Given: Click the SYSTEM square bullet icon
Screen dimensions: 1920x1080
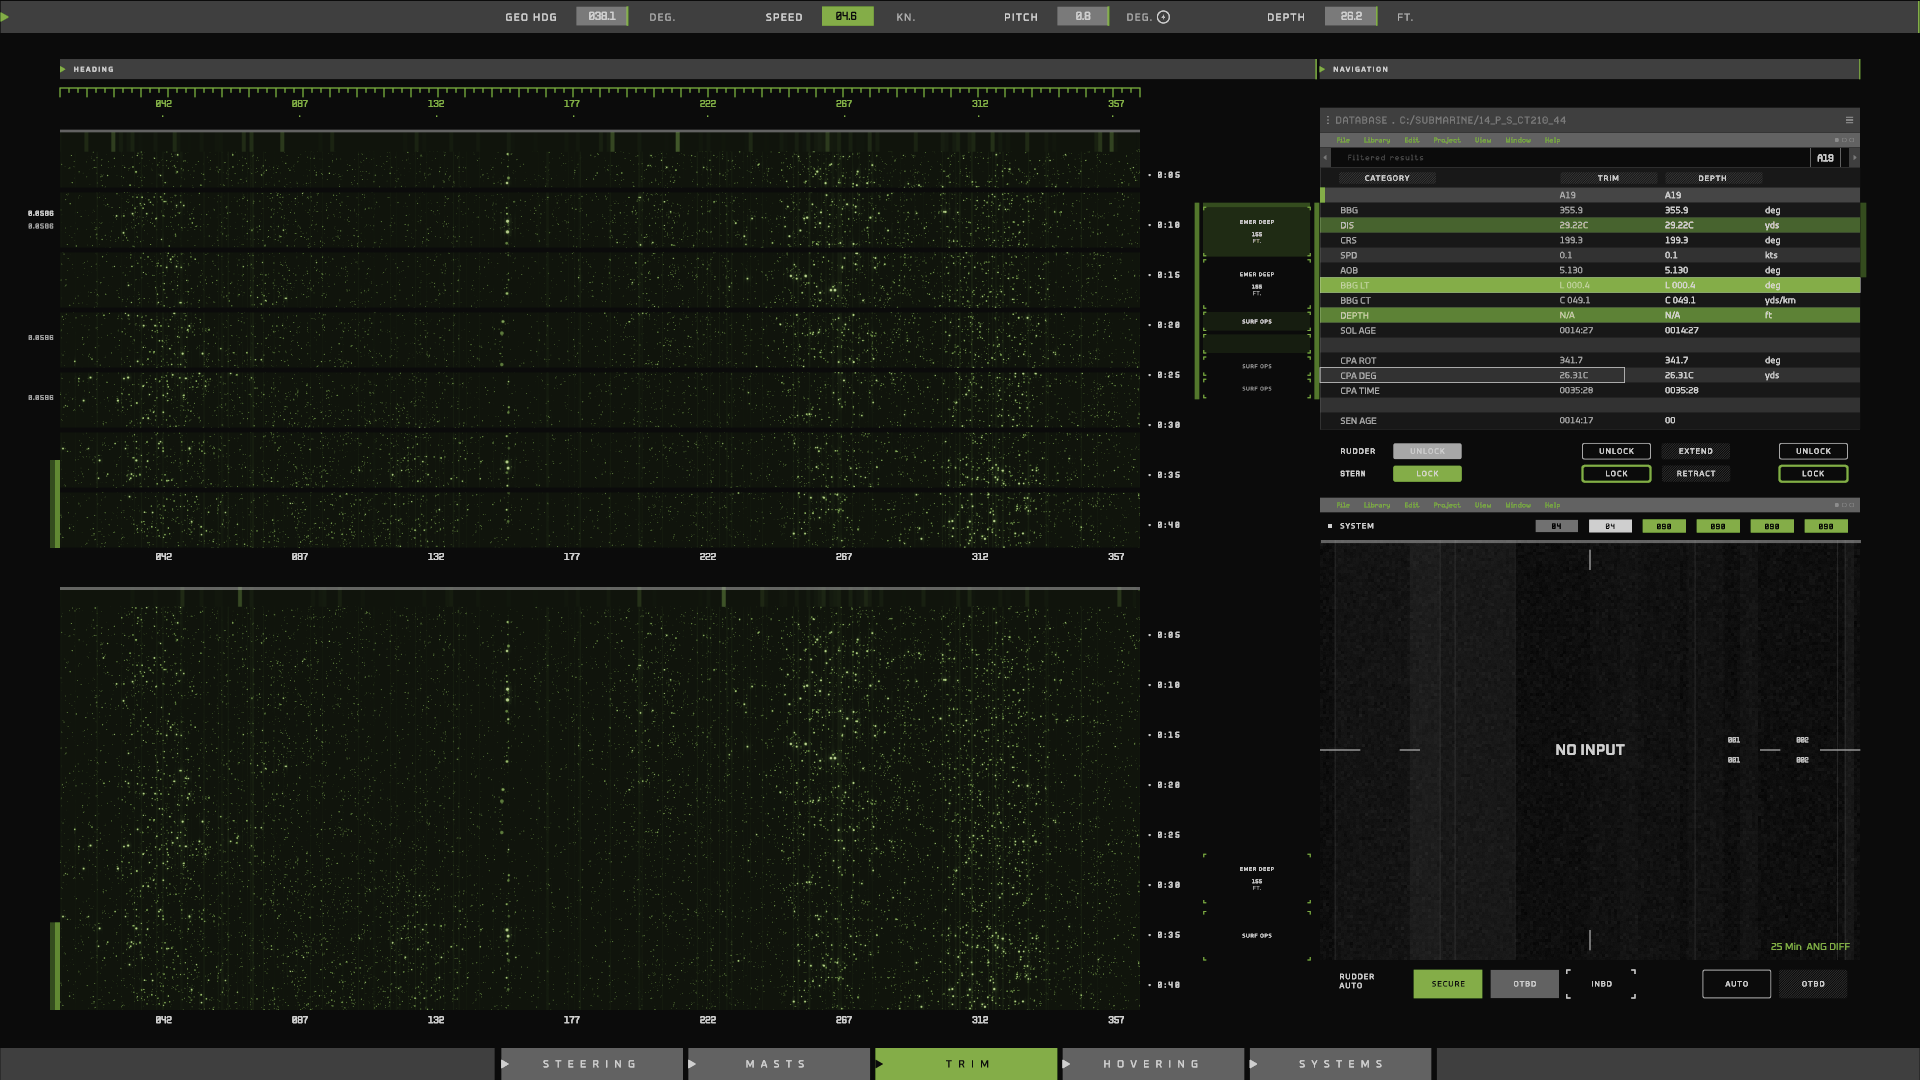Looking at the screenshot, I should click(1330, 526).
